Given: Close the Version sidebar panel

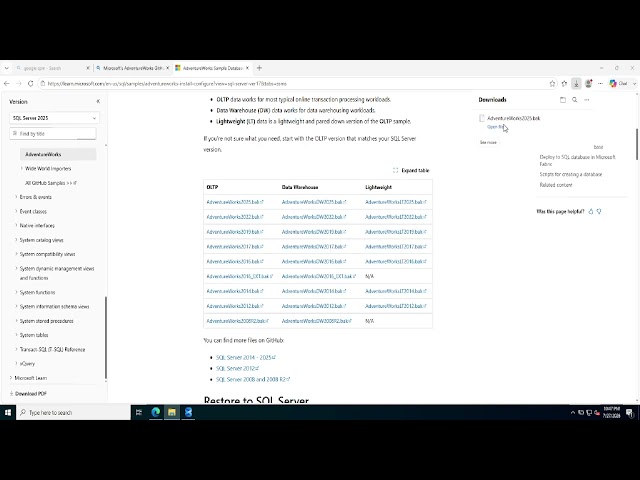Looking at the screenshot, I should coord(98,101).
